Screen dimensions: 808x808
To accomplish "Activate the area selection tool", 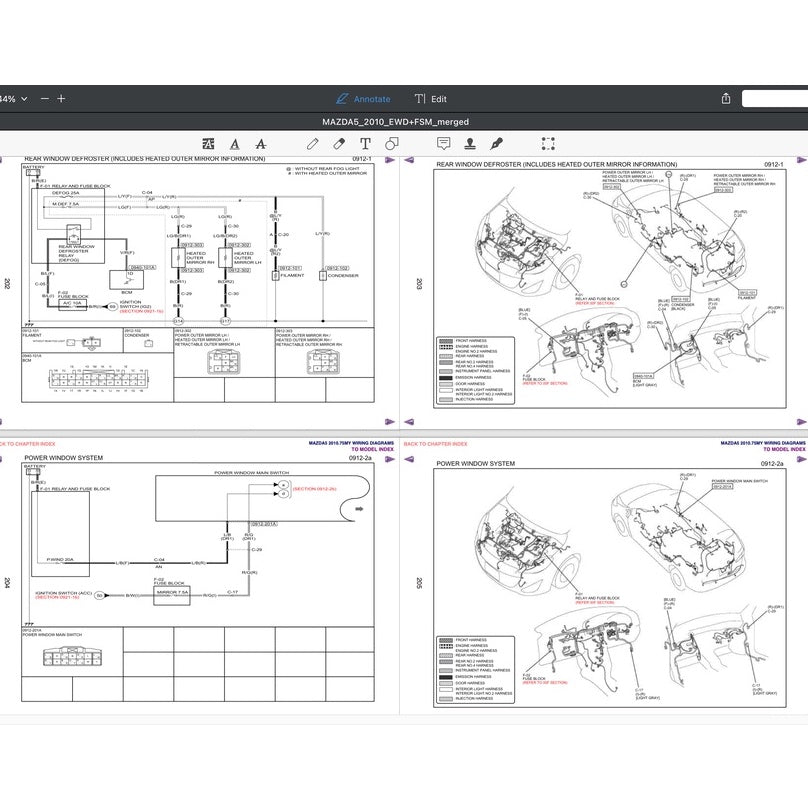I will click(x=548, y=144).
